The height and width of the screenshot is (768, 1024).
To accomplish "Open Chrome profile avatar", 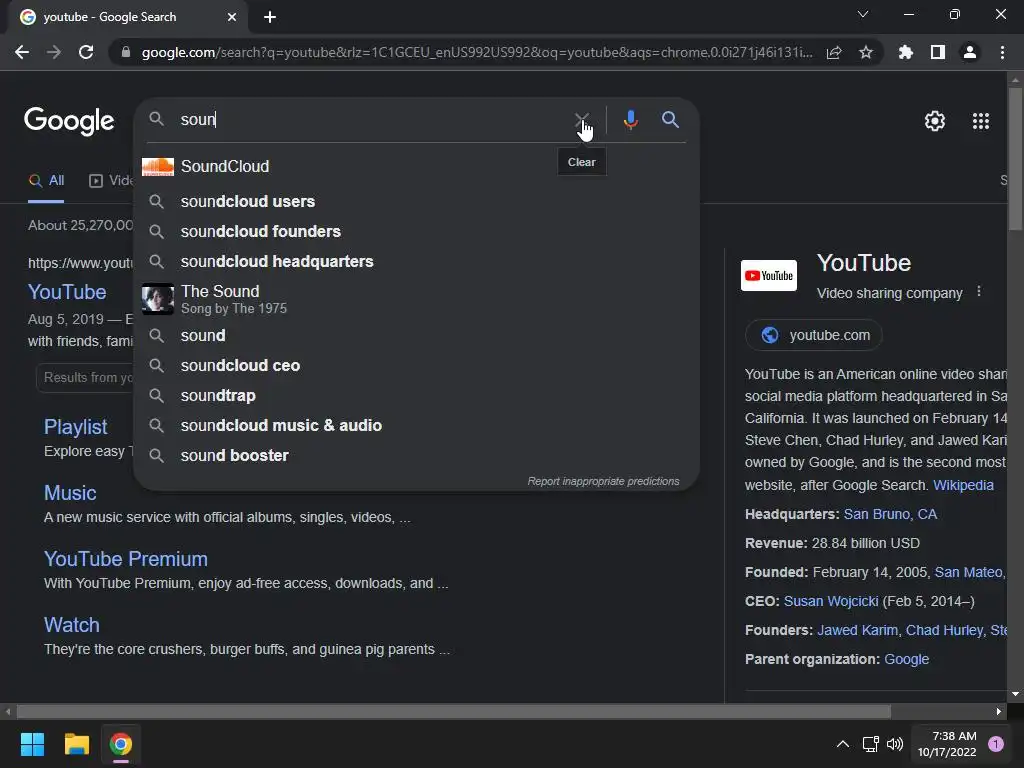I will tap(970, 52).
